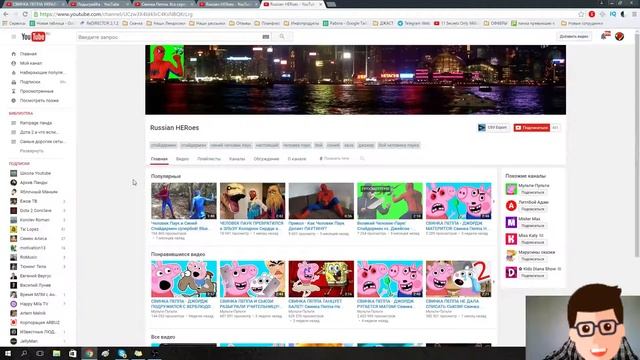Expand the library list with Развернуть
The height and width of the screenshot is (360, 640).
(31, 151)
